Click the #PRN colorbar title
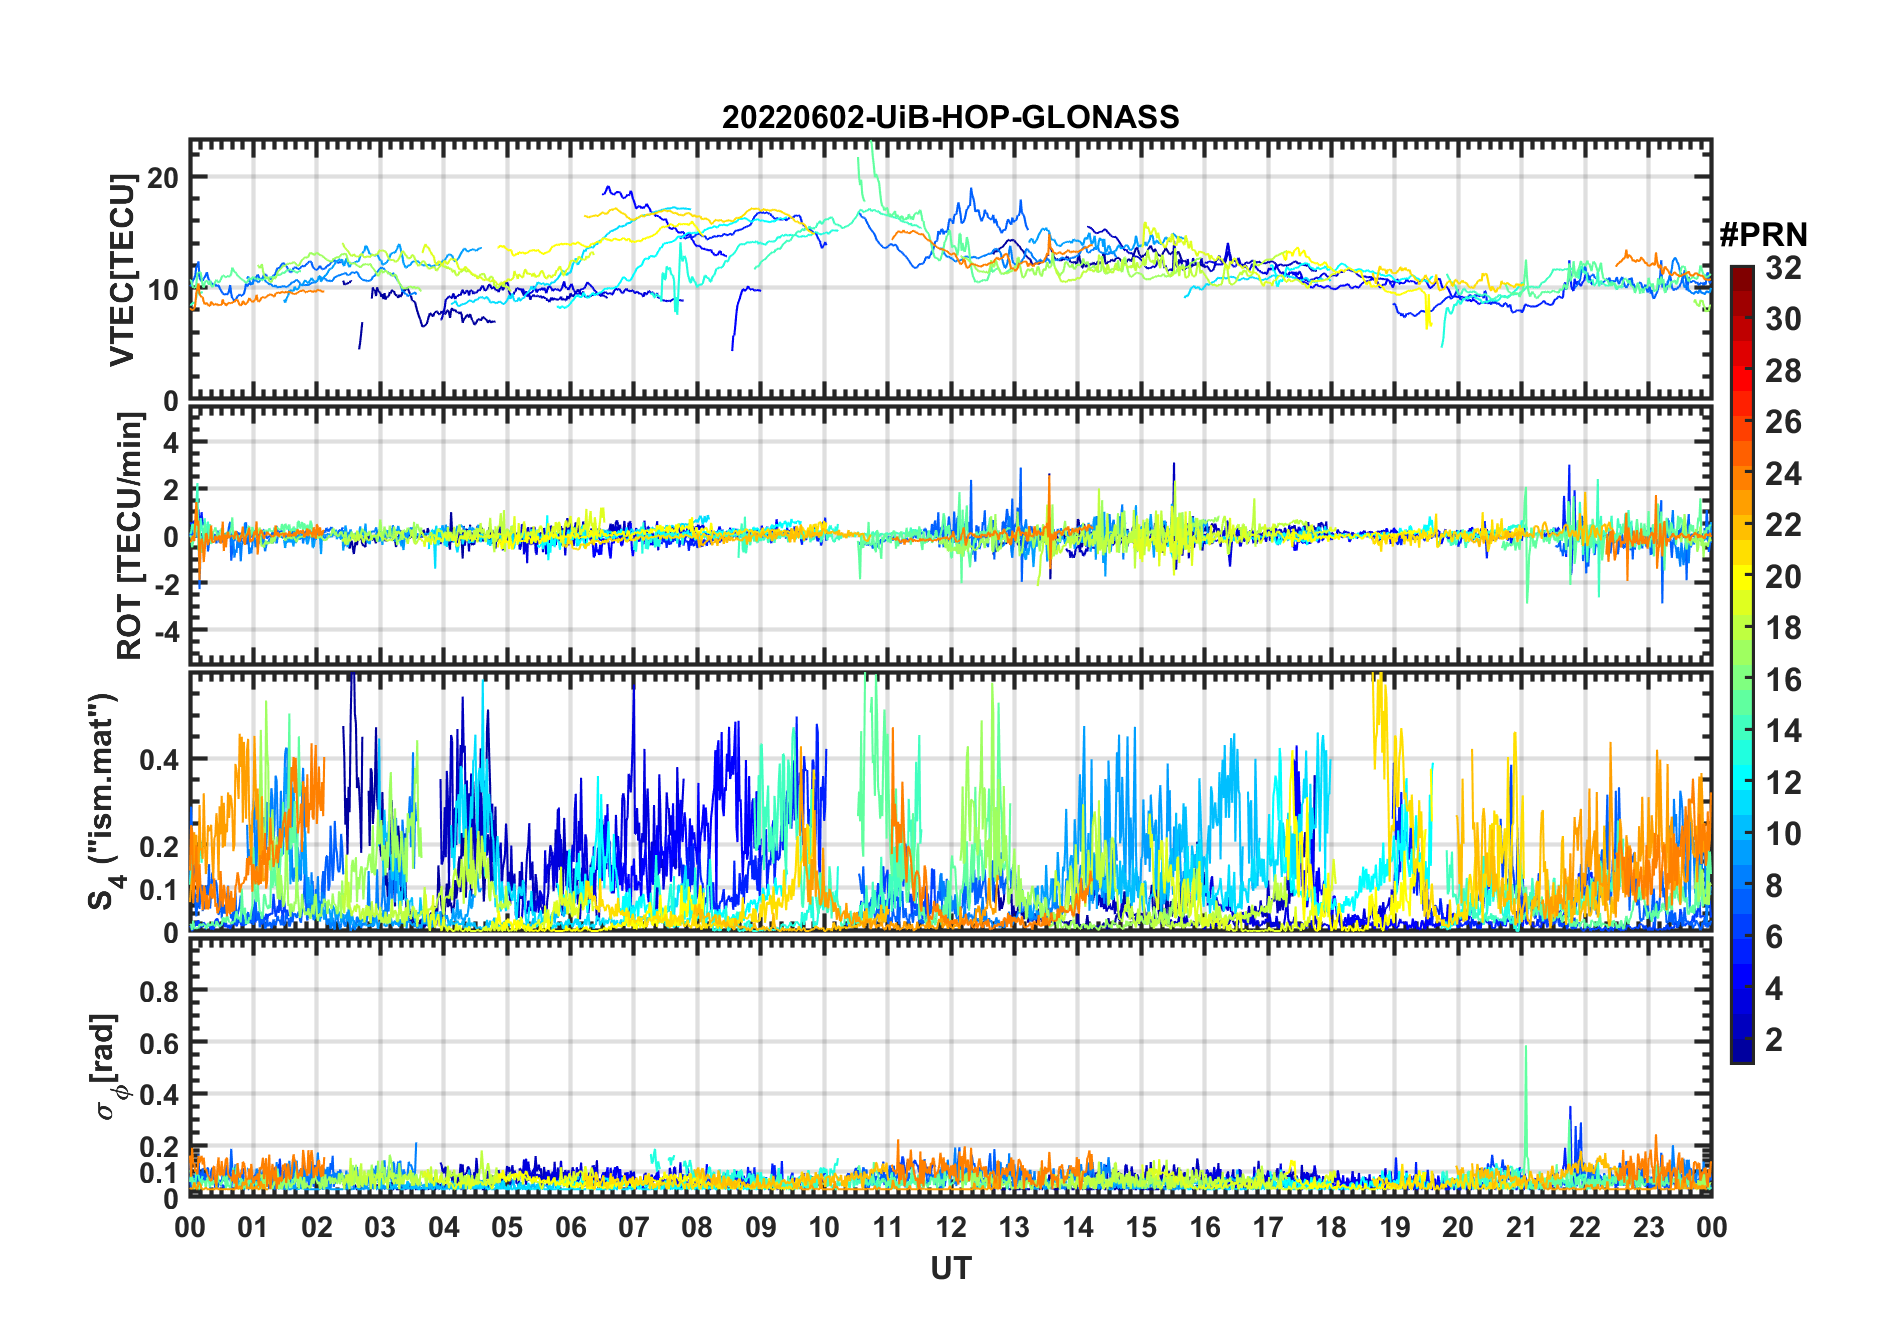This screenshot has height=1330, width=1902. 1763,235
